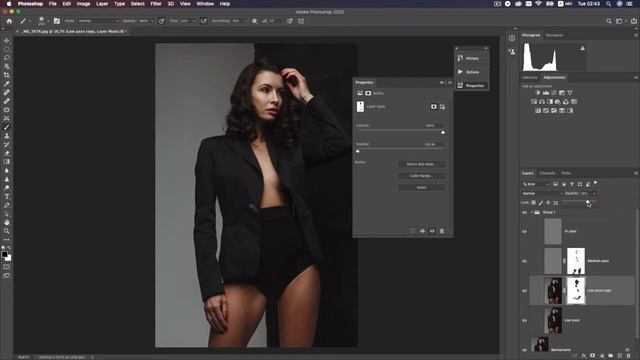Toggle lock image pixels brush icon
The image size is (640, 360).
point(541,202)
